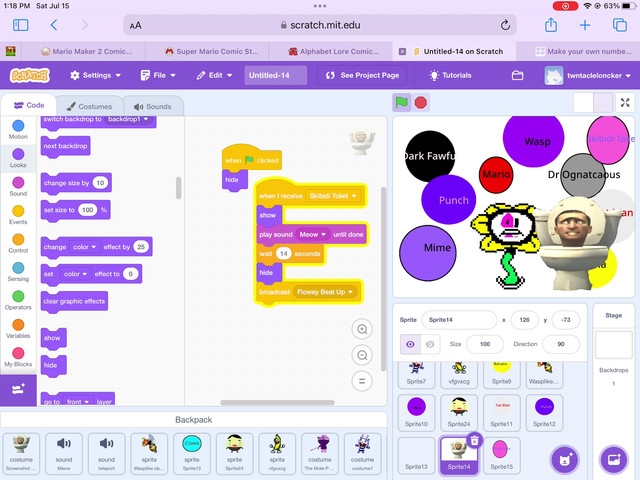Screen dimensions: 640x480
Task: Open the Settings menu
Action: tap(96, 75)
